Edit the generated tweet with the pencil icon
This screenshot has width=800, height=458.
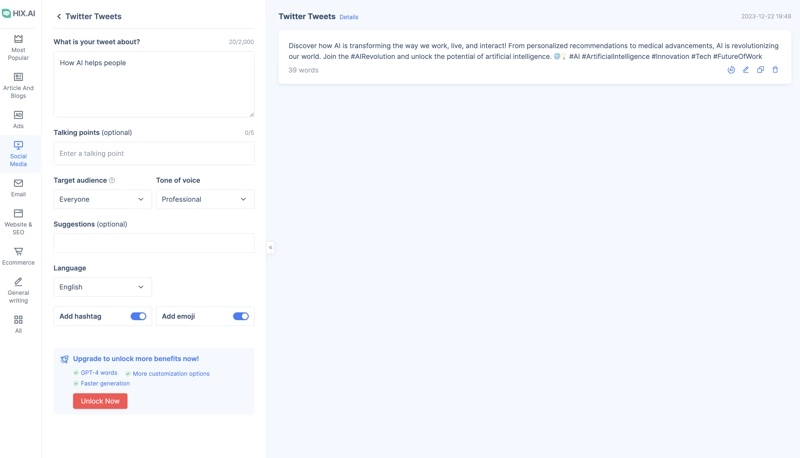point(746,70)
